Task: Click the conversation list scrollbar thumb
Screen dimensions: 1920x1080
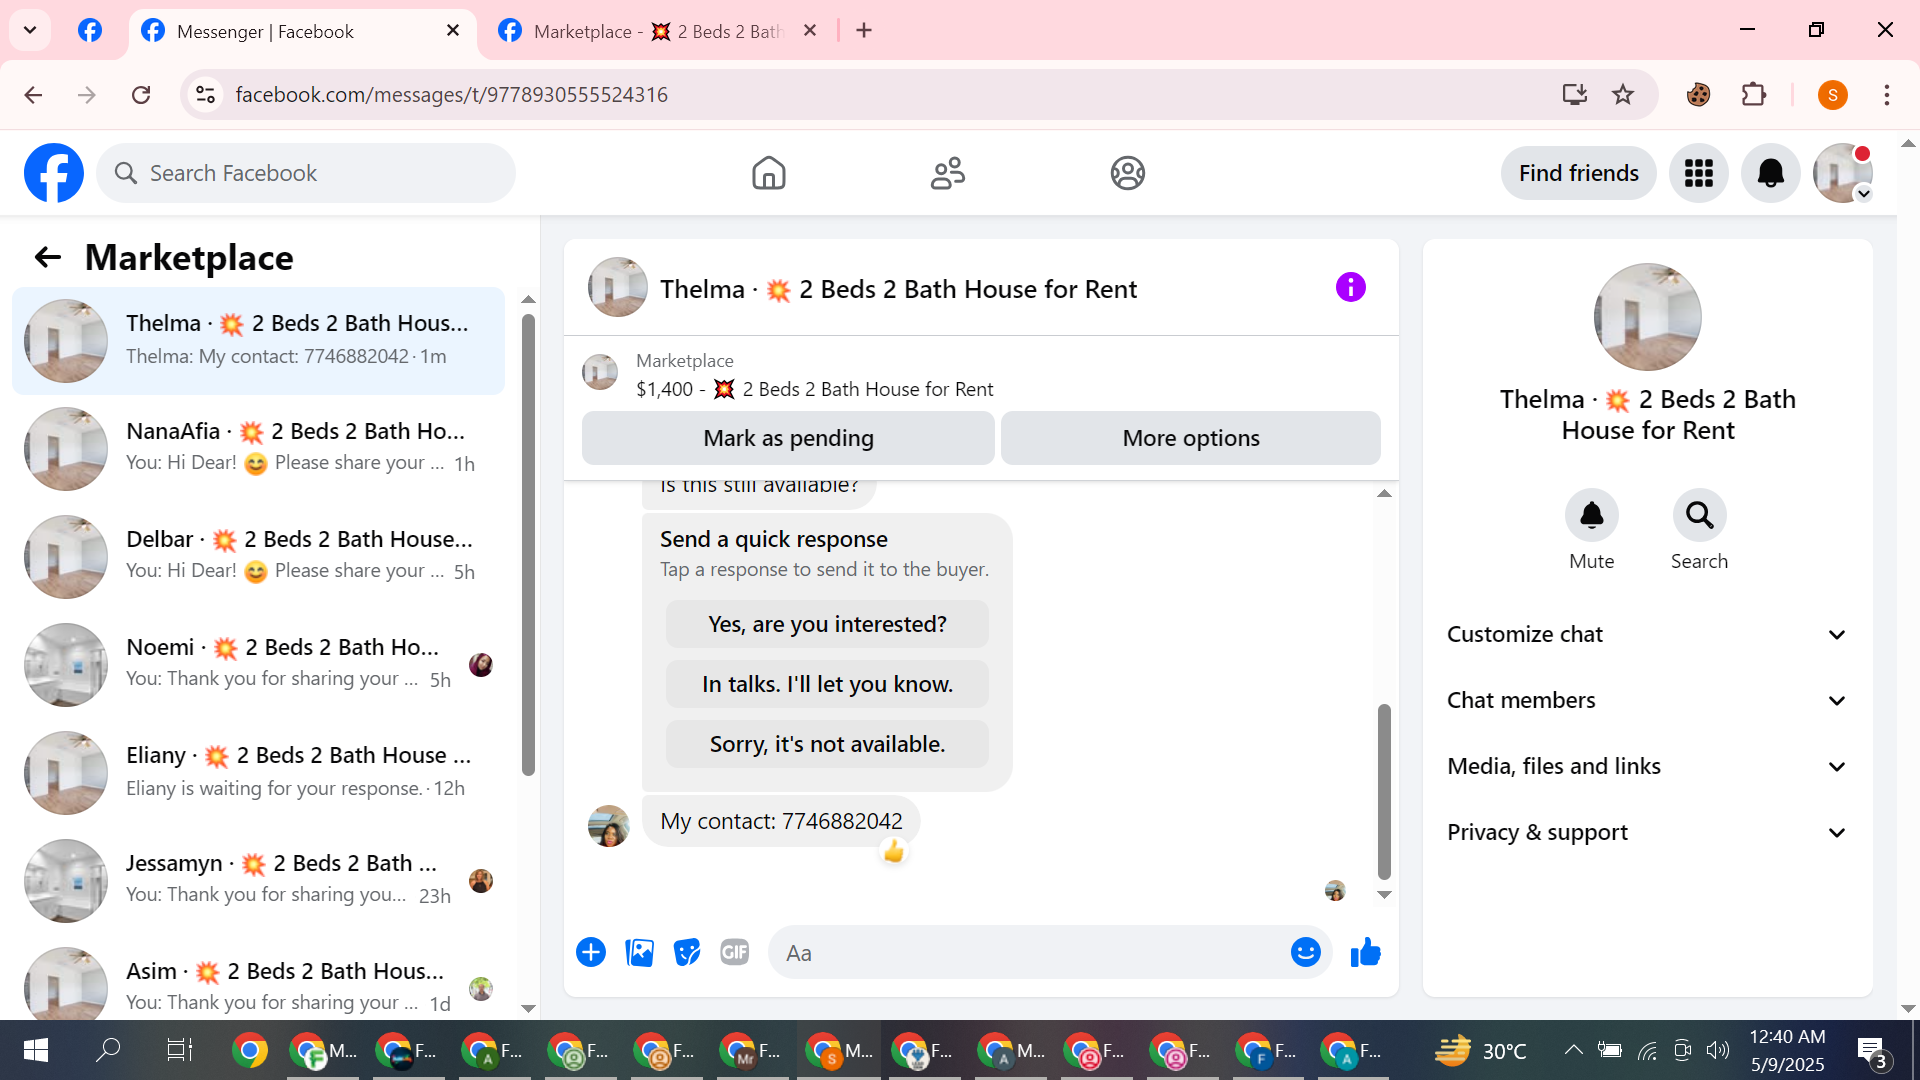Action: [528, 544]
